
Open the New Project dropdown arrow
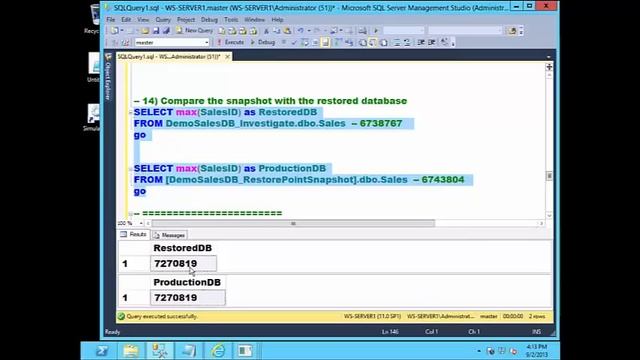(122, 31)
